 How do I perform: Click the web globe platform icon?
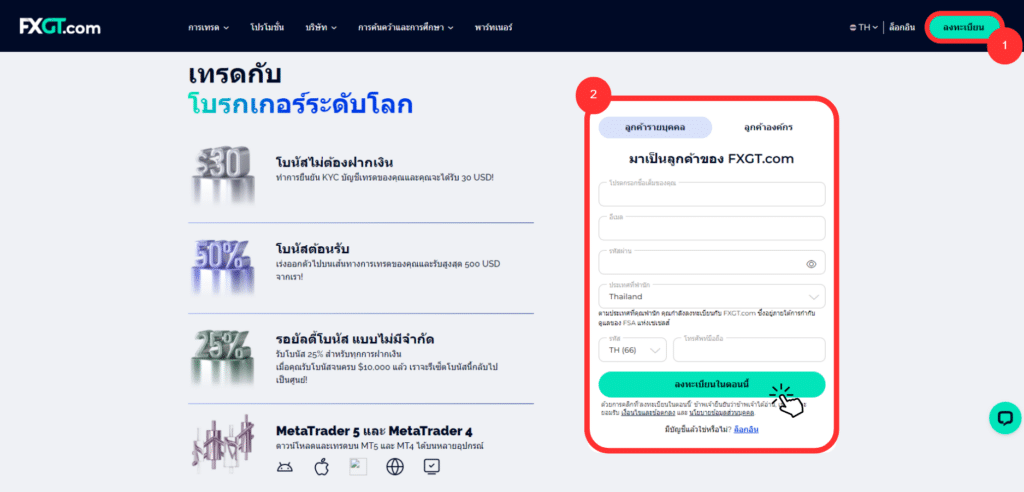394,467
